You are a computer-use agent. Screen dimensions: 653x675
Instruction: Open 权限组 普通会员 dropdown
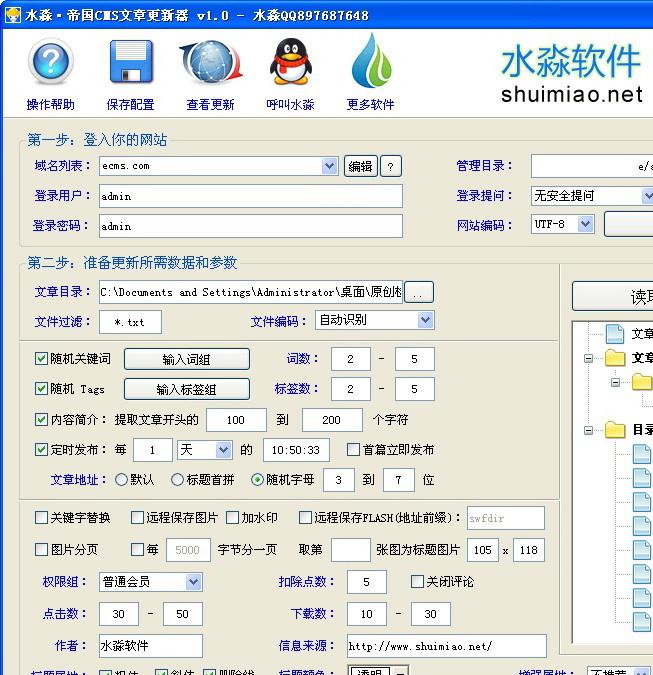click(193, 582)
